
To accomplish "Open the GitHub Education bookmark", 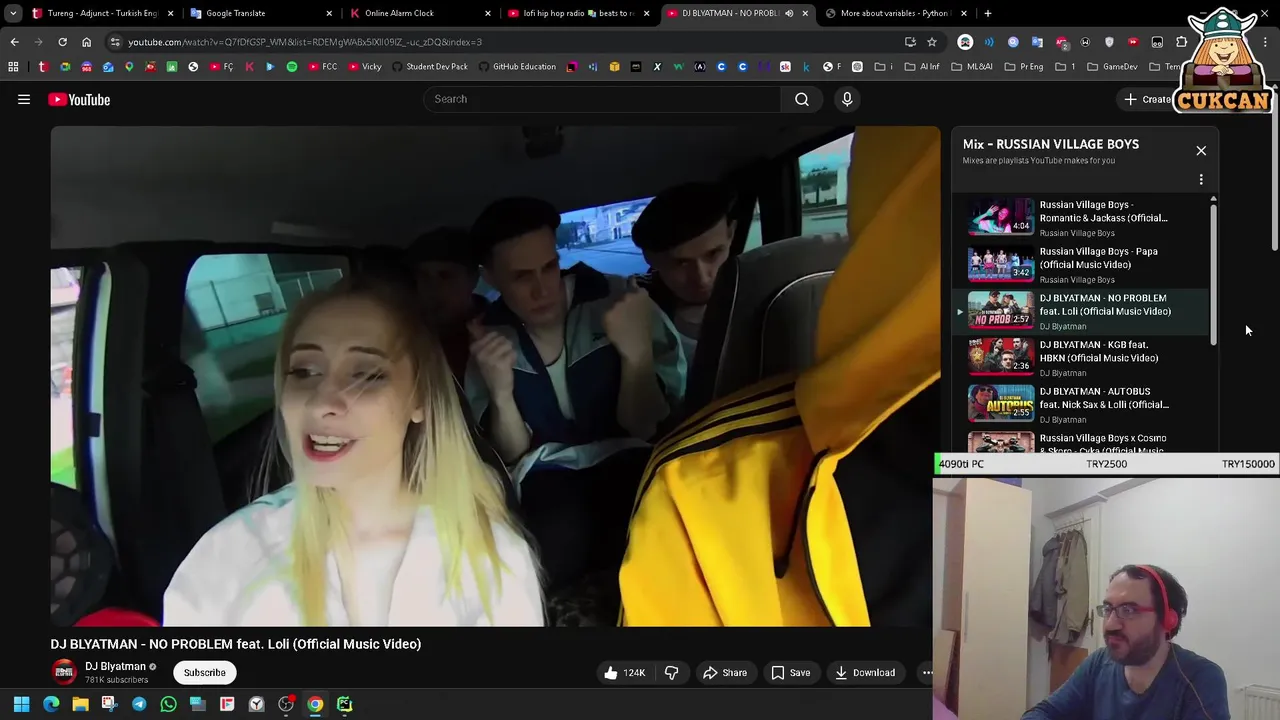I will coord(517,67).
